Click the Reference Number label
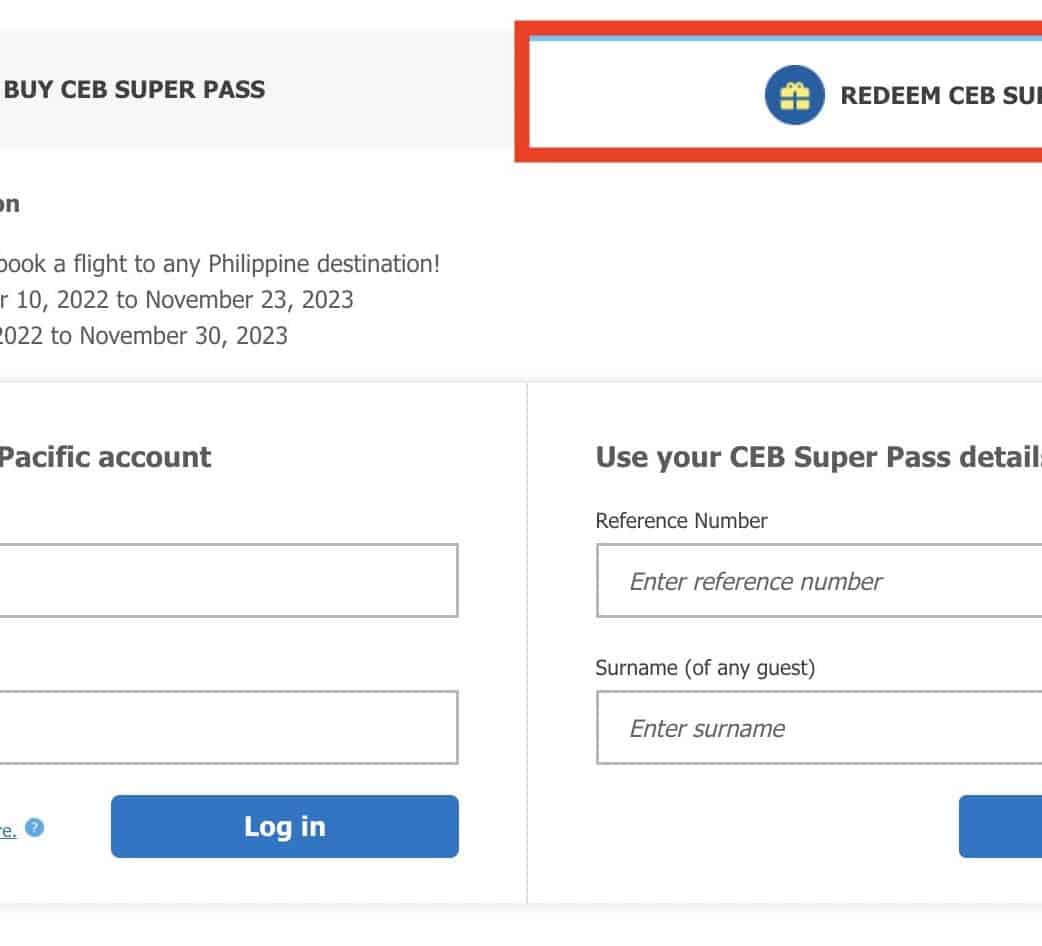The height and width of the screenshot is (946, 1042). click(681, 521)
